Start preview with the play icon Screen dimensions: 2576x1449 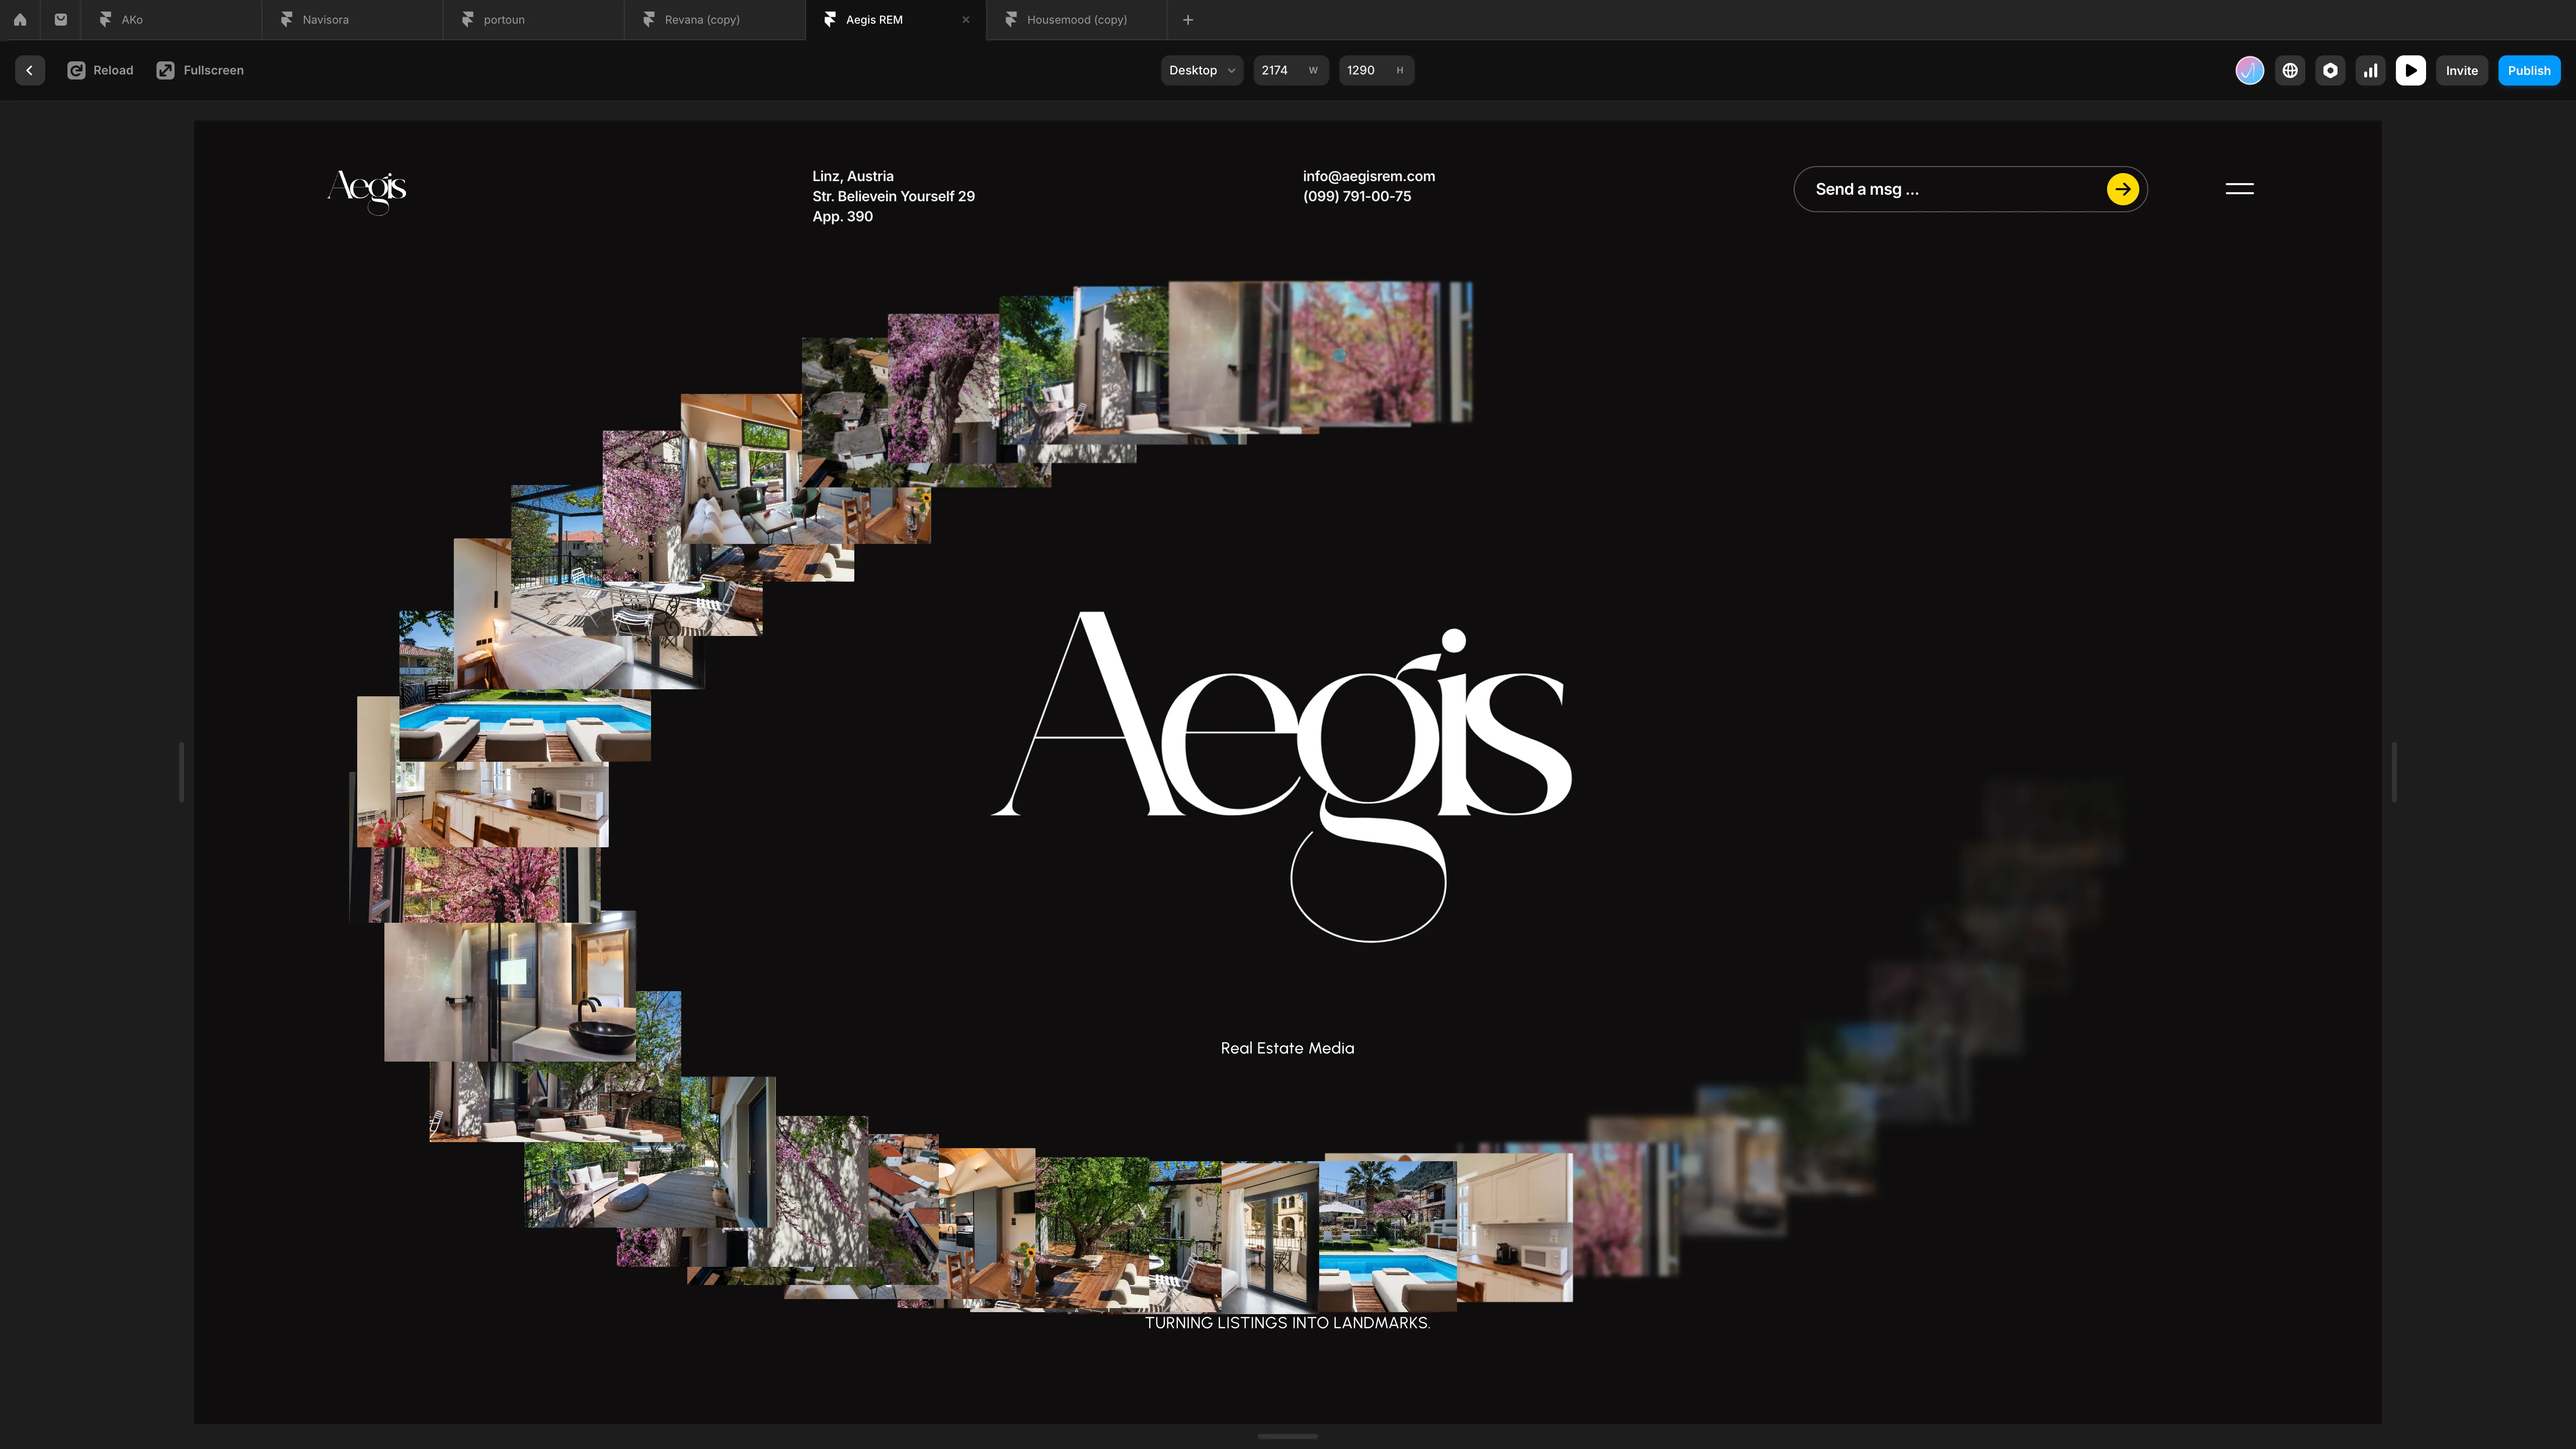click(2411, 70)
